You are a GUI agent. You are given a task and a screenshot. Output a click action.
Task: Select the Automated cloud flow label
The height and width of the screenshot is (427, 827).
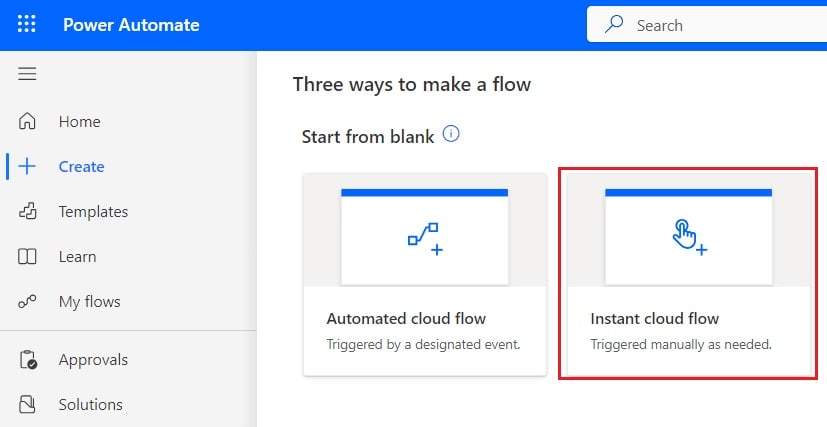coord(406,318)
